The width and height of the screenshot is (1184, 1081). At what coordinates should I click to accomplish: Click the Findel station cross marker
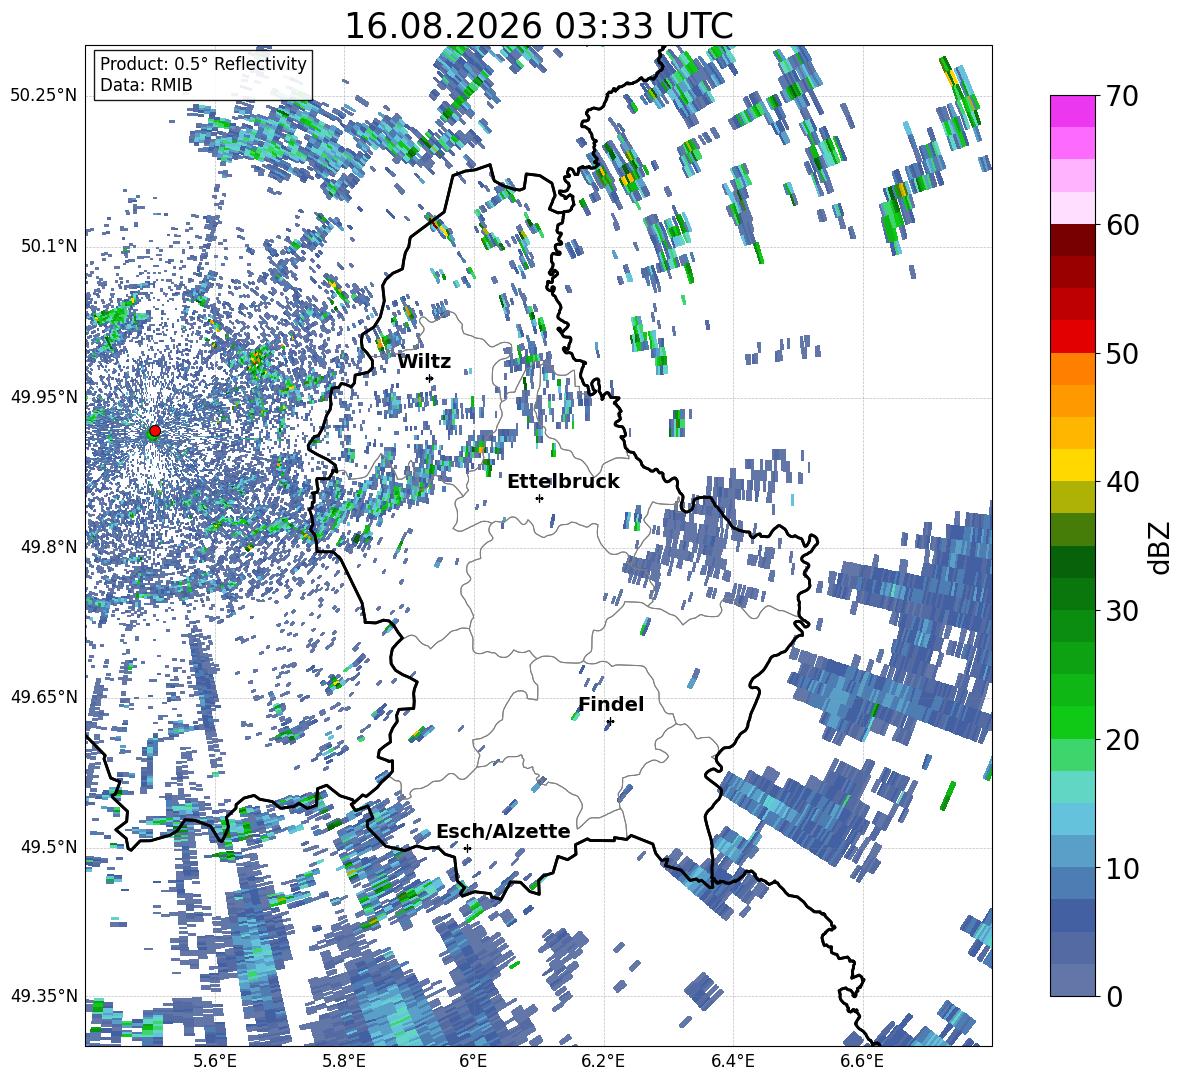tap(610, 722)
